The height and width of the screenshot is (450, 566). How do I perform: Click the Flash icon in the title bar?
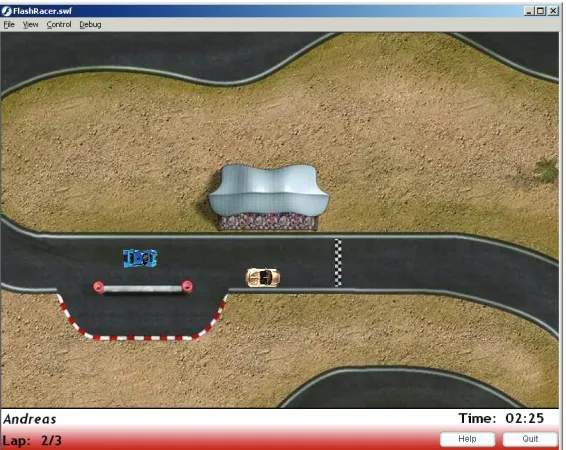[x=6, y=11]
